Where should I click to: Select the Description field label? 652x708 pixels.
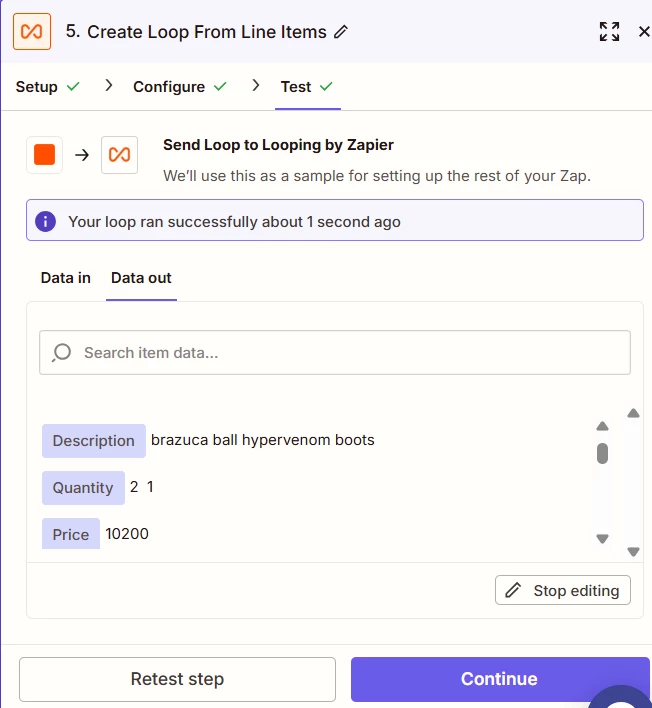pos(93,441)
